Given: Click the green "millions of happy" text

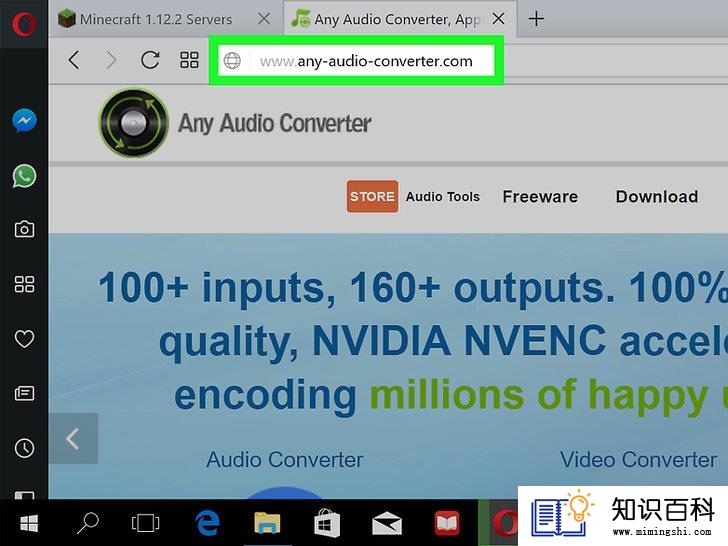Looking at the screenshot, I should tap(539, 396).
